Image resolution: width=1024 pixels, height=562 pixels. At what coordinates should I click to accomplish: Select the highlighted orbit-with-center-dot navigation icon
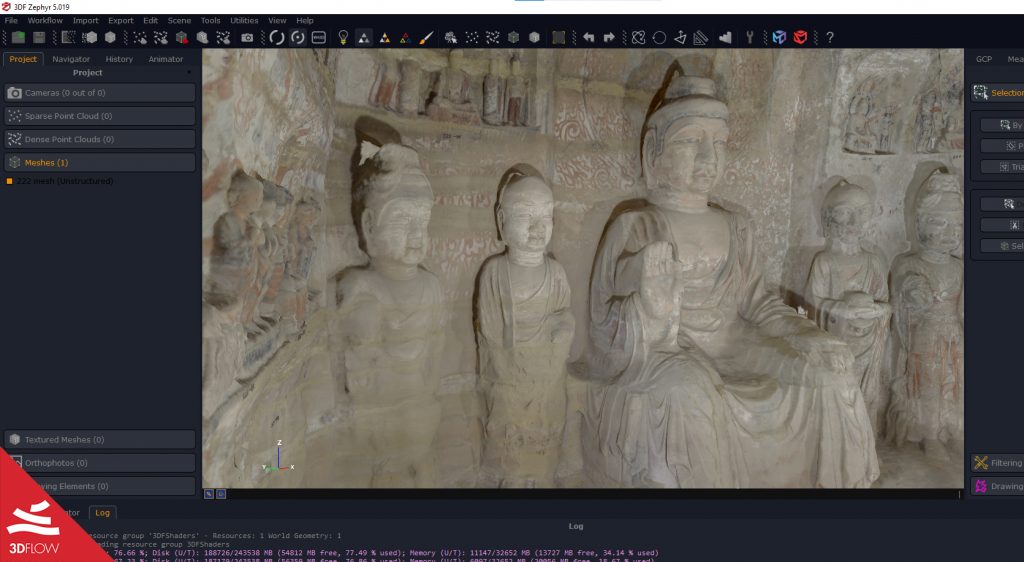(x=298, y=37)
